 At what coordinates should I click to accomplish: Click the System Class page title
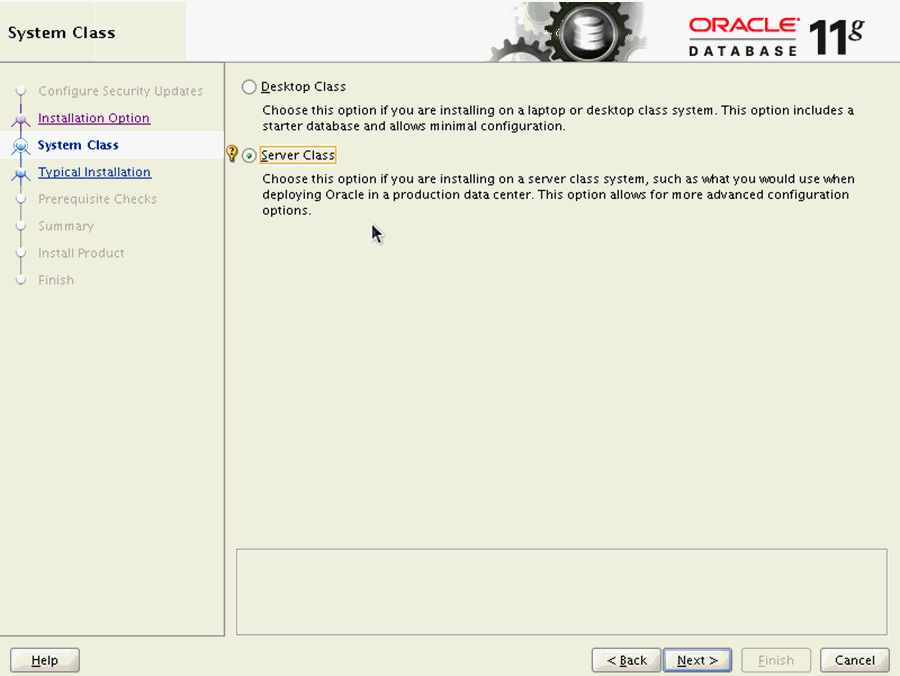click(61, 33)
